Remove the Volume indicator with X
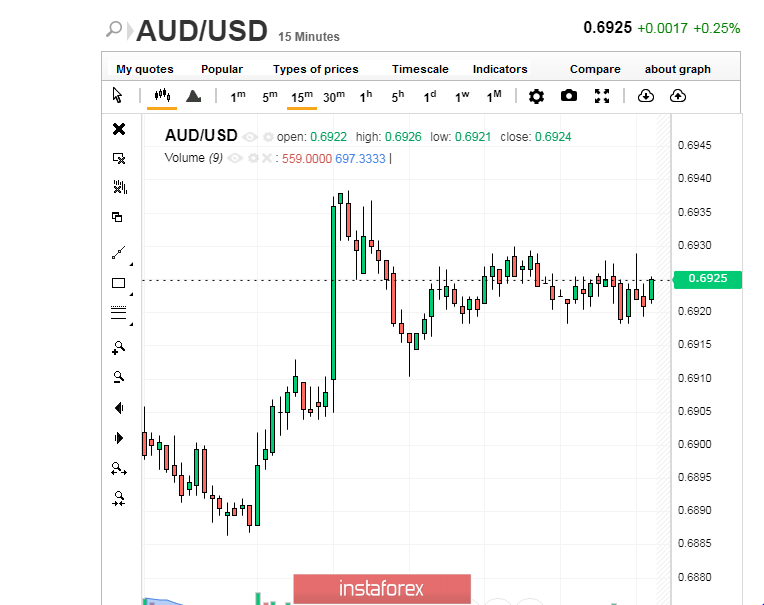Viewport: 764px width, 605px height. tap(266, 158)
